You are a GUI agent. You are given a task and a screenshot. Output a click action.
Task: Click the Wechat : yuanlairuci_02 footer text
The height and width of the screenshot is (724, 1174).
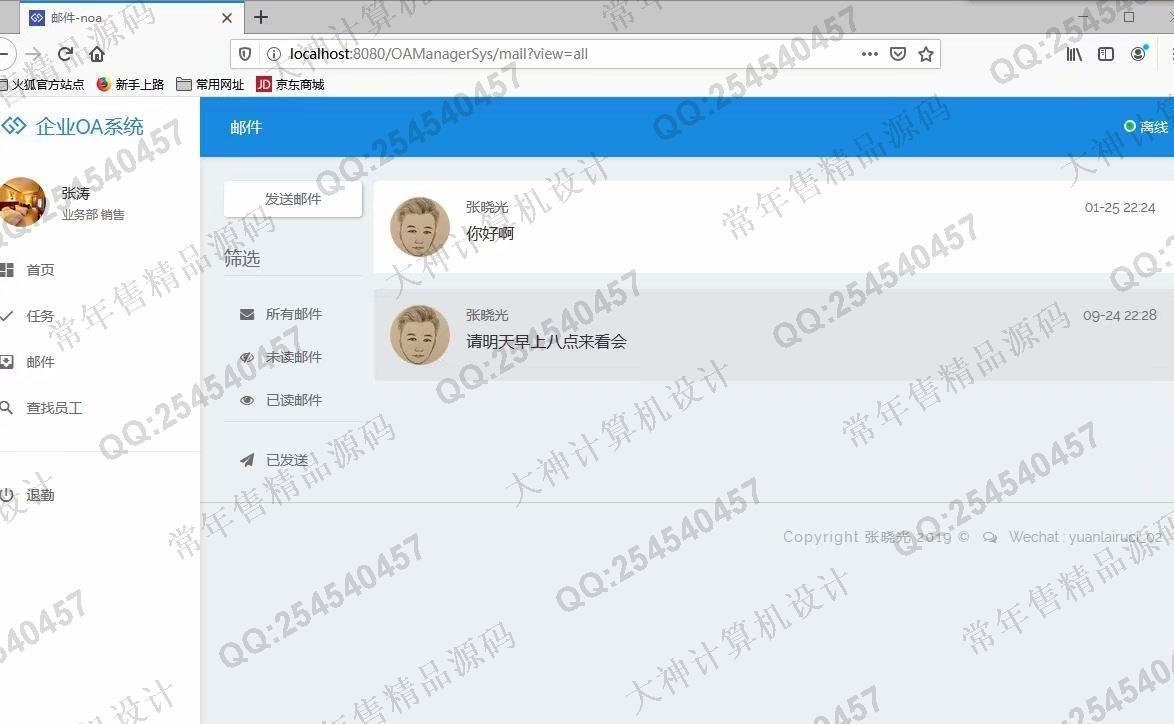[x=1086, y=537]
